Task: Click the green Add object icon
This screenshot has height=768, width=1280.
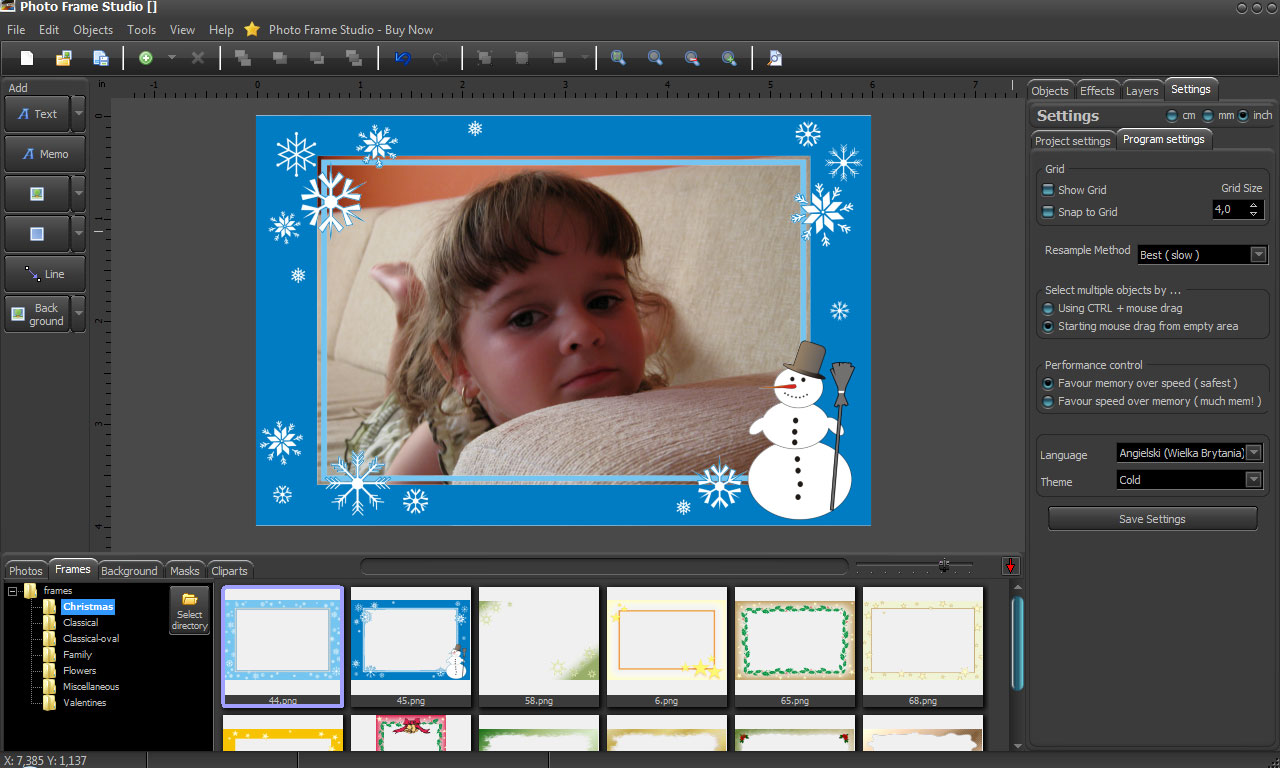Action: 146,58
